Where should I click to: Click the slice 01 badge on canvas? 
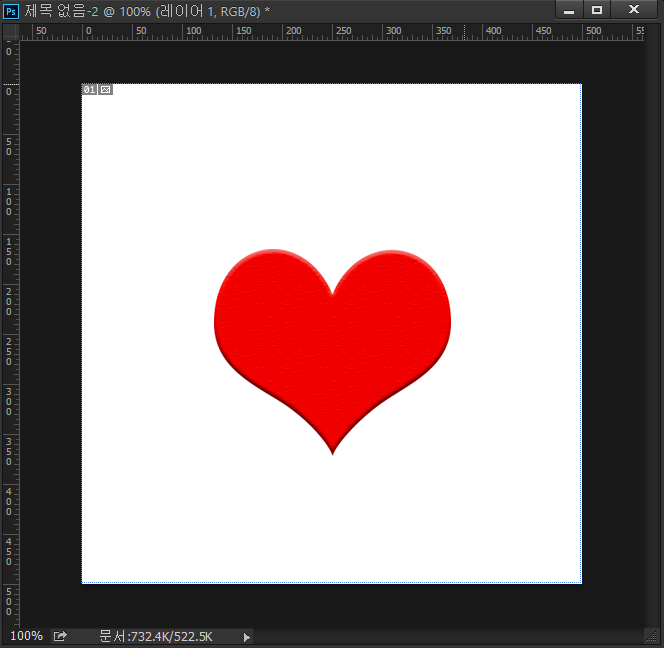[89, 89]
